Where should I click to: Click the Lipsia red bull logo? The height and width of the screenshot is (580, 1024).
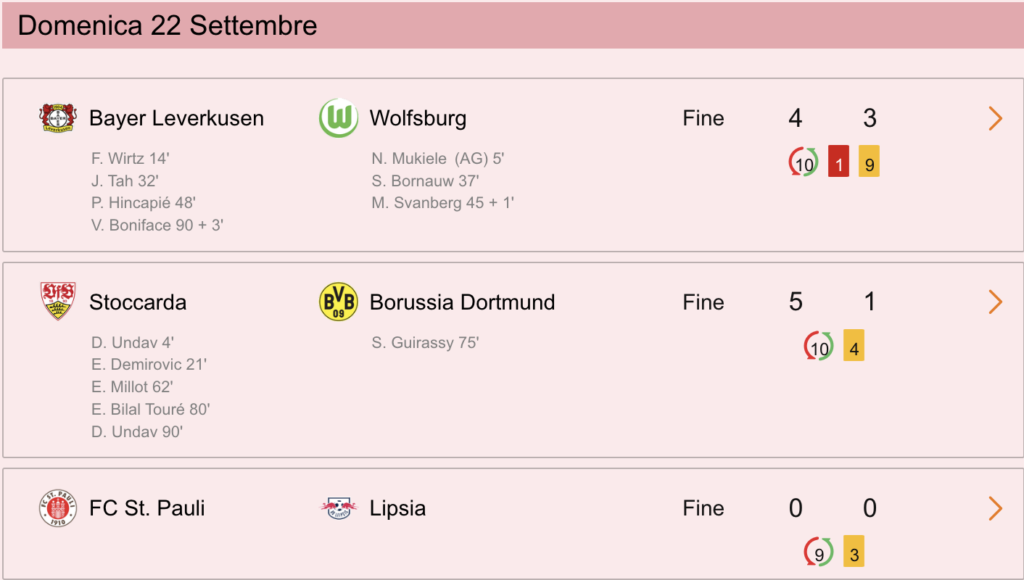[338, 508]
